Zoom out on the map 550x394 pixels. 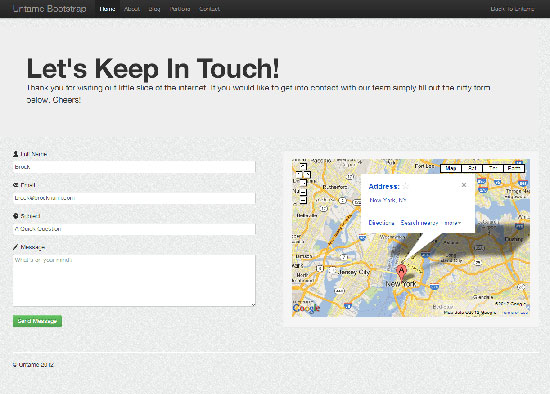point(303,200)
